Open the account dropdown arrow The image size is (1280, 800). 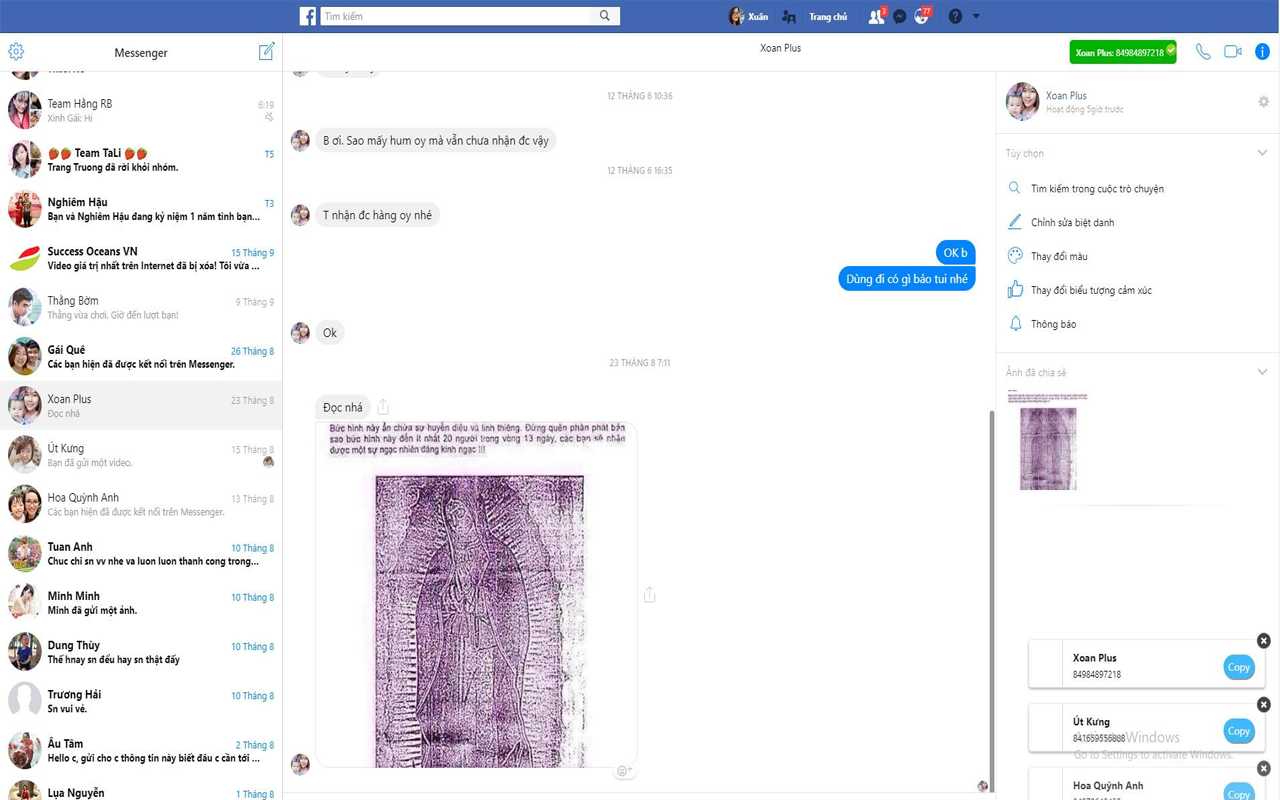click(x=975, y=16)
